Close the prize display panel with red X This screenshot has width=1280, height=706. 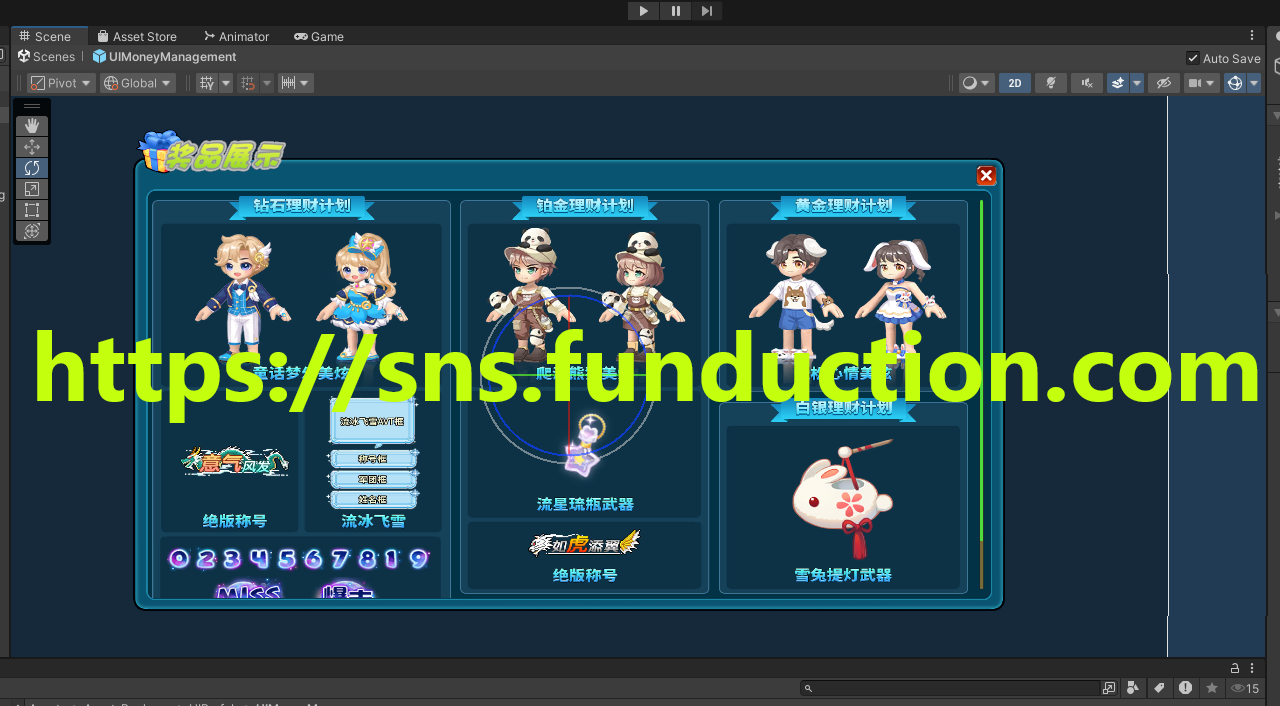coord(986,176)
